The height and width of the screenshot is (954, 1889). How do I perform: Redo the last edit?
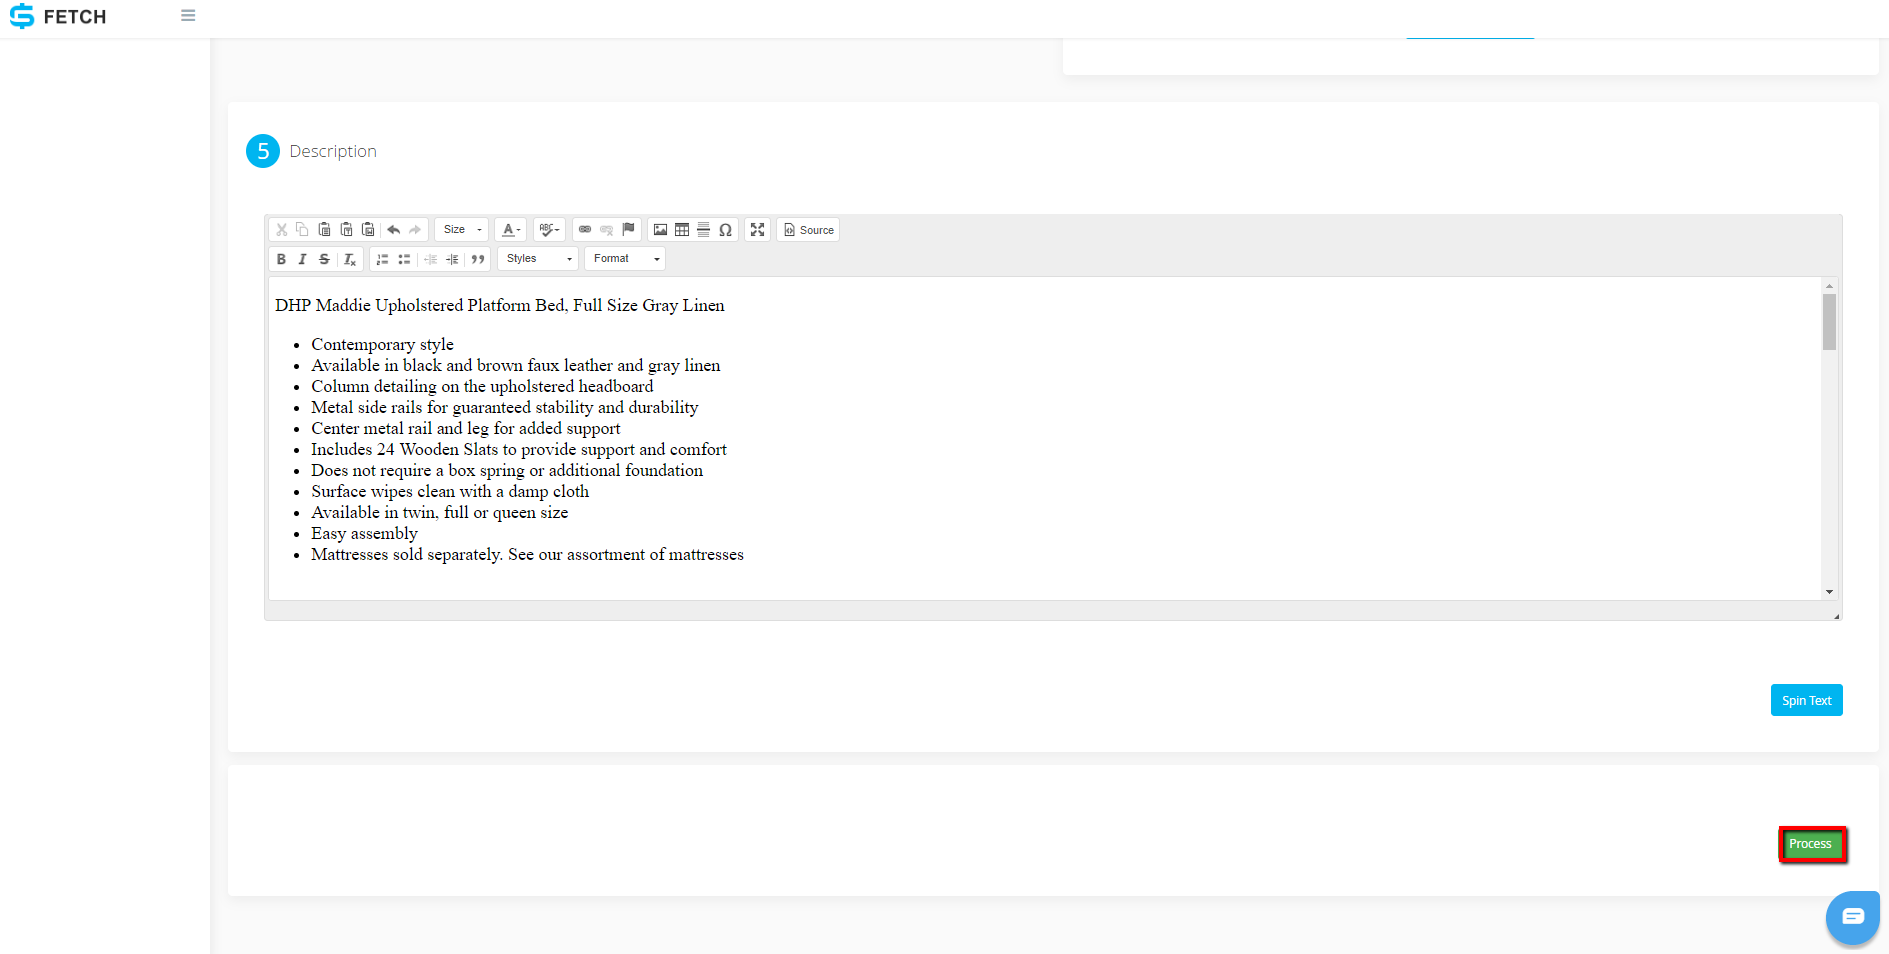(415, 230)
